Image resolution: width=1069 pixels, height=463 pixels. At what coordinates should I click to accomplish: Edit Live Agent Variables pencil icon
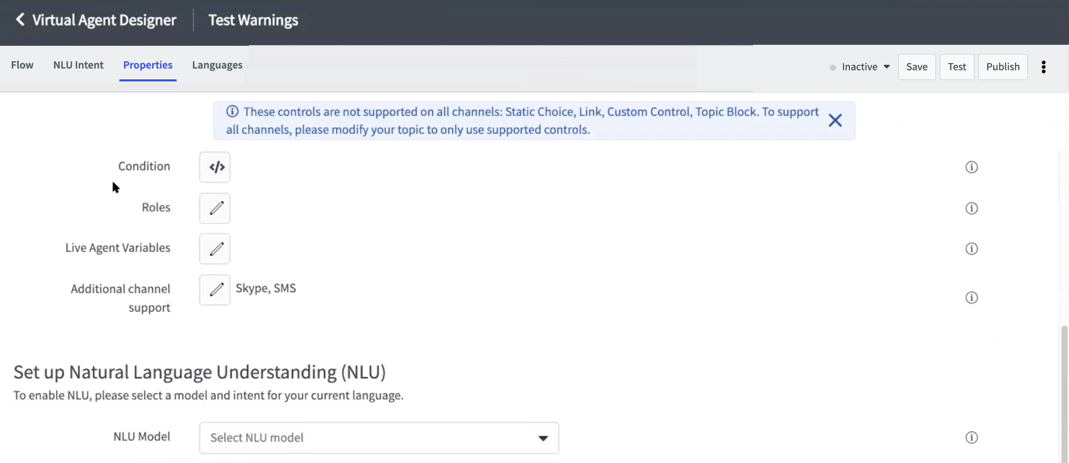tap(215, 249)
